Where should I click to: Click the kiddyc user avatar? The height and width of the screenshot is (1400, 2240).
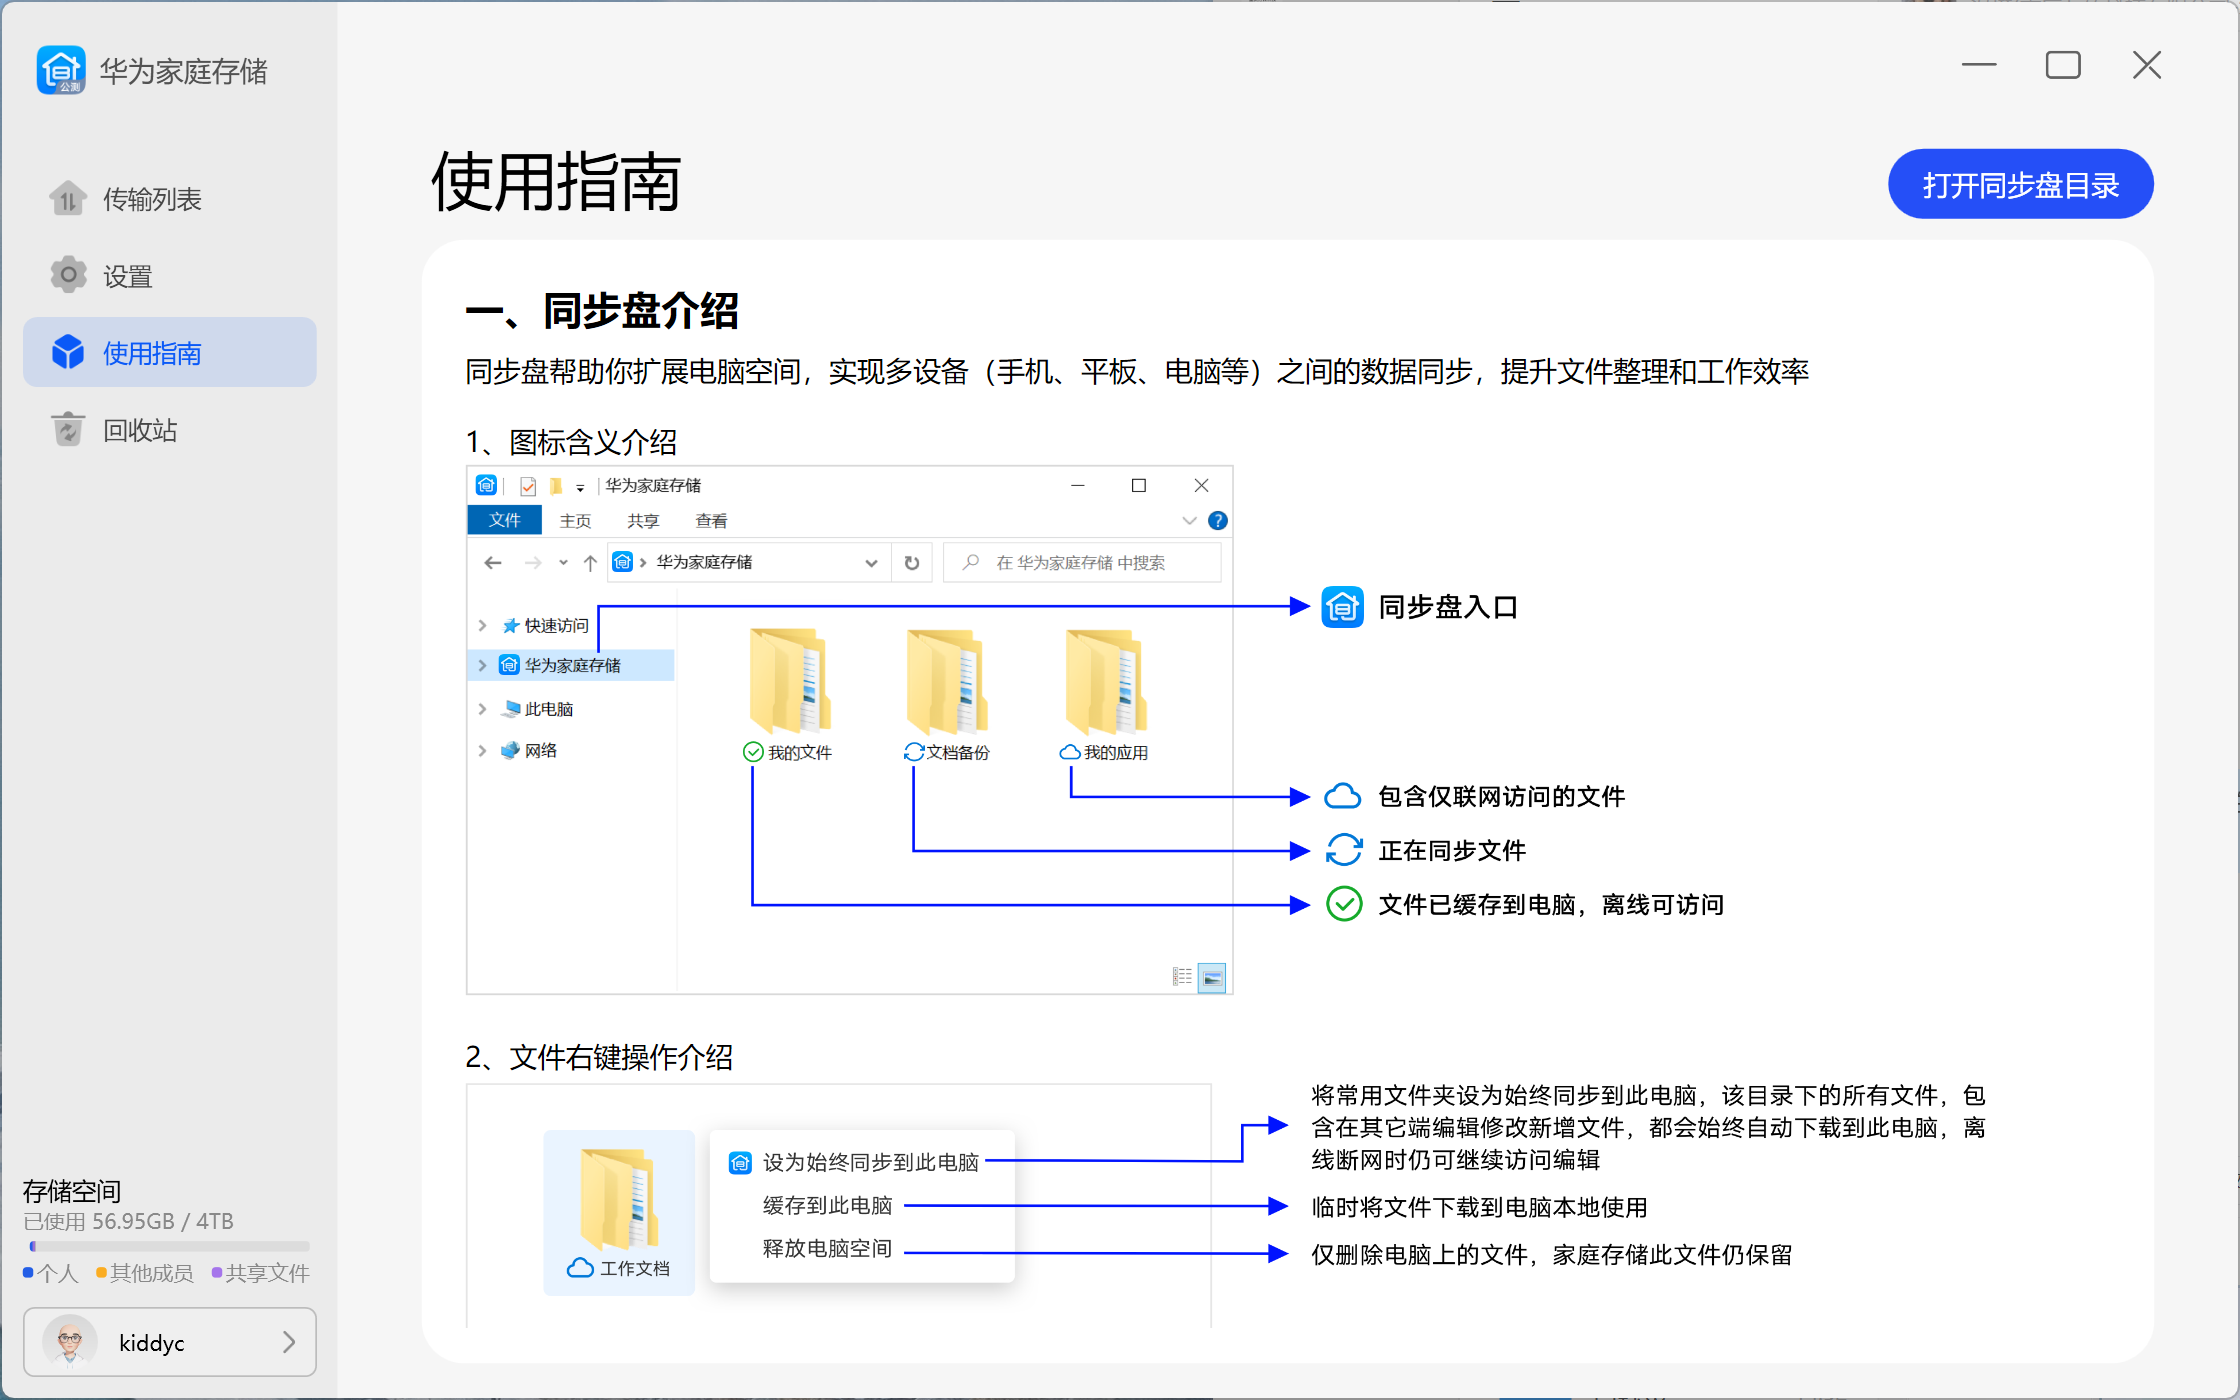pos(70,1341)
